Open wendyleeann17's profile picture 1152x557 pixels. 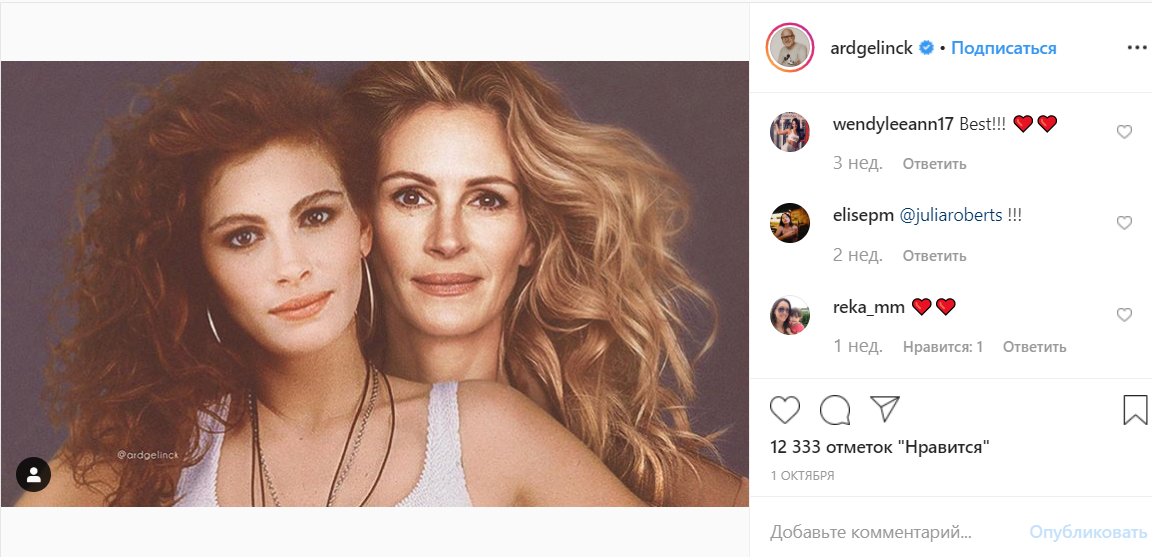pyautogui.click(x=790, y=131)
